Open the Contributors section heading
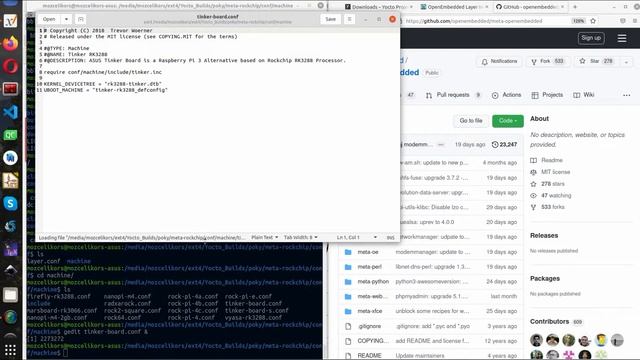 pyautogui.click(x=549, y=322)
